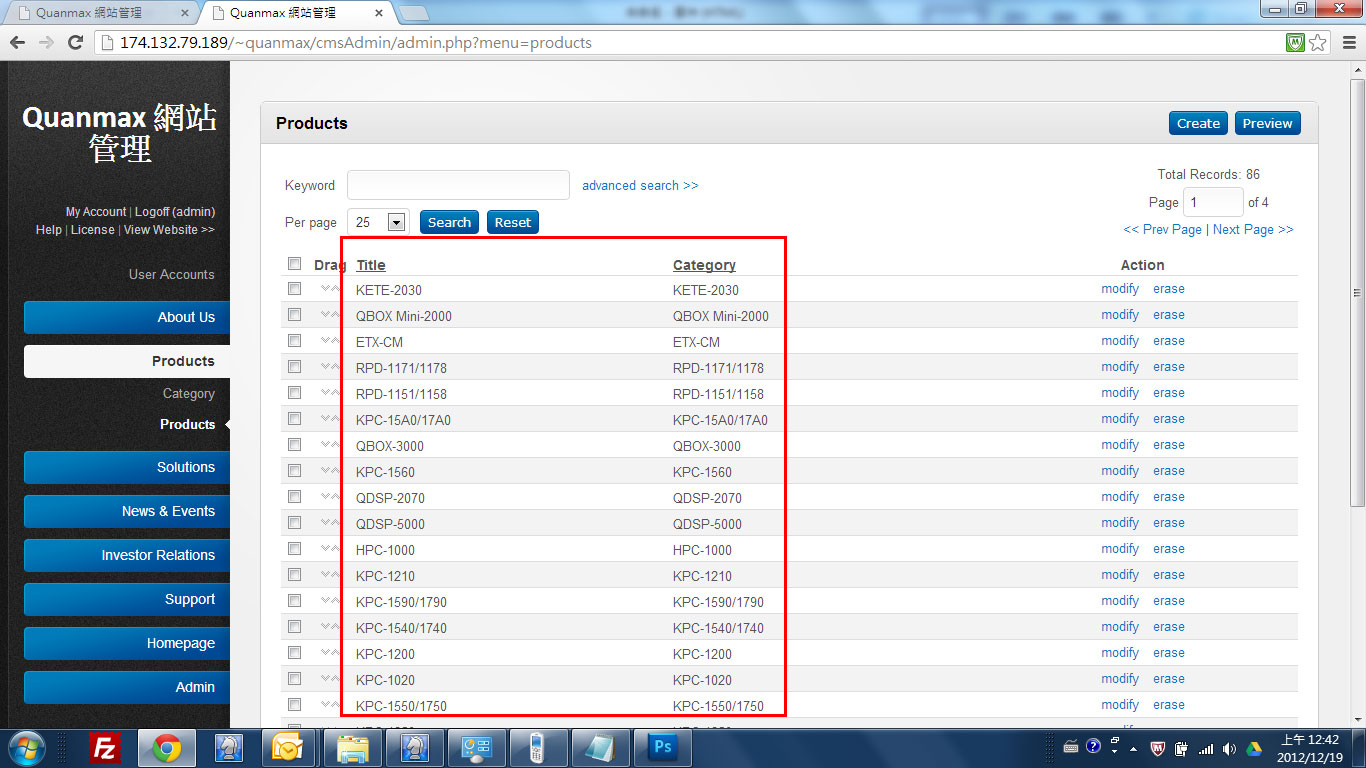Open Photoshop from the taskbar
The width and height of the screenshot is (1366, 768).
pos(663,747)
